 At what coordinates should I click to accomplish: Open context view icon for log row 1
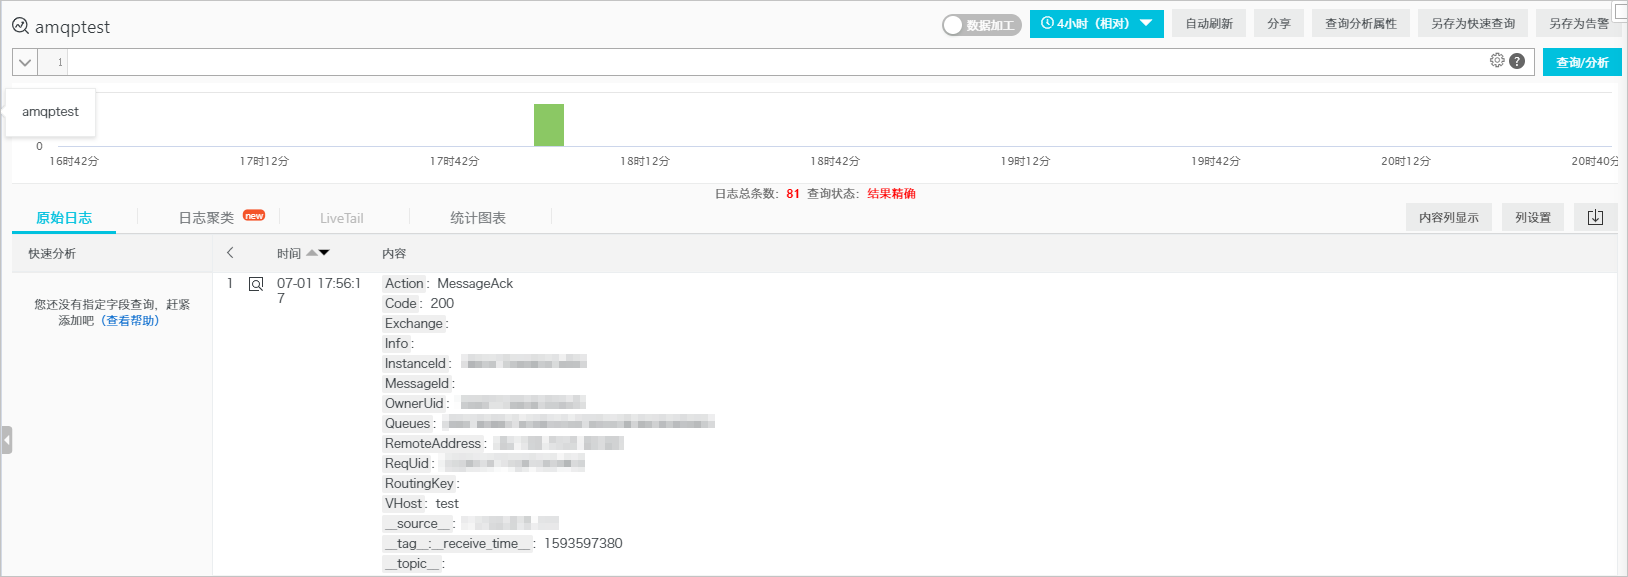point(256,284)
